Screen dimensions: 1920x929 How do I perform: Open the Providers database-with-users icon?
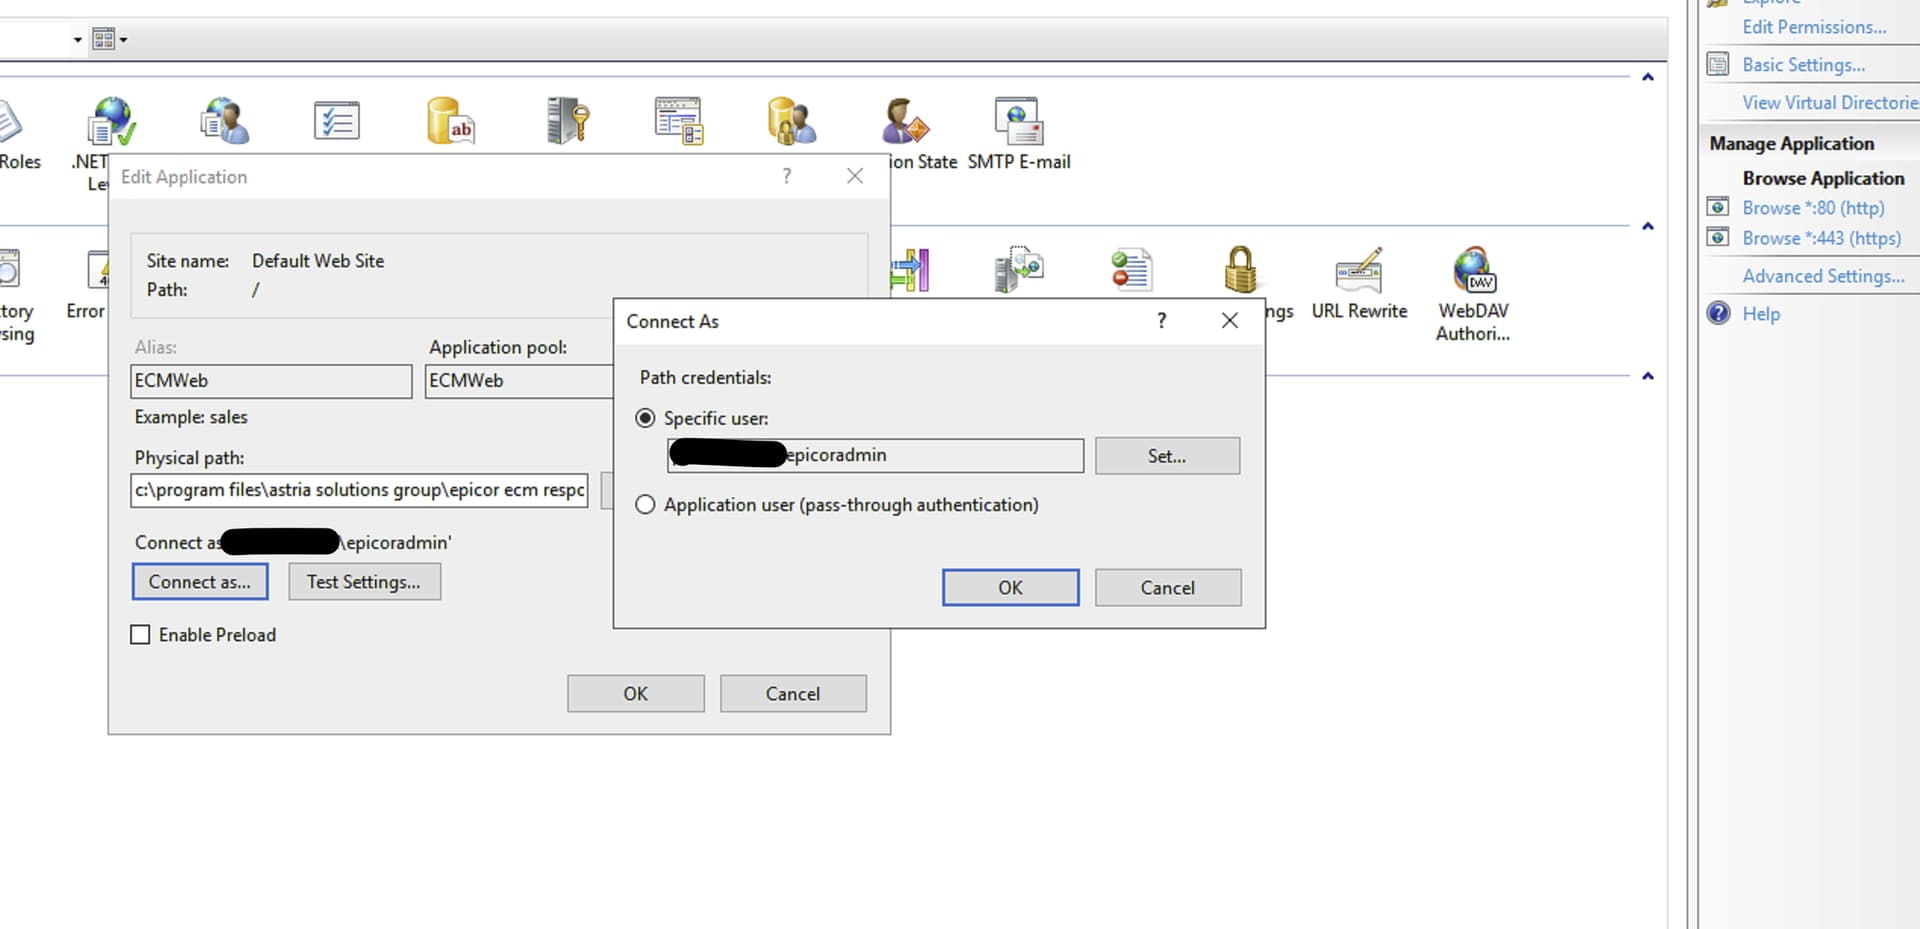(x=792, y=121)
